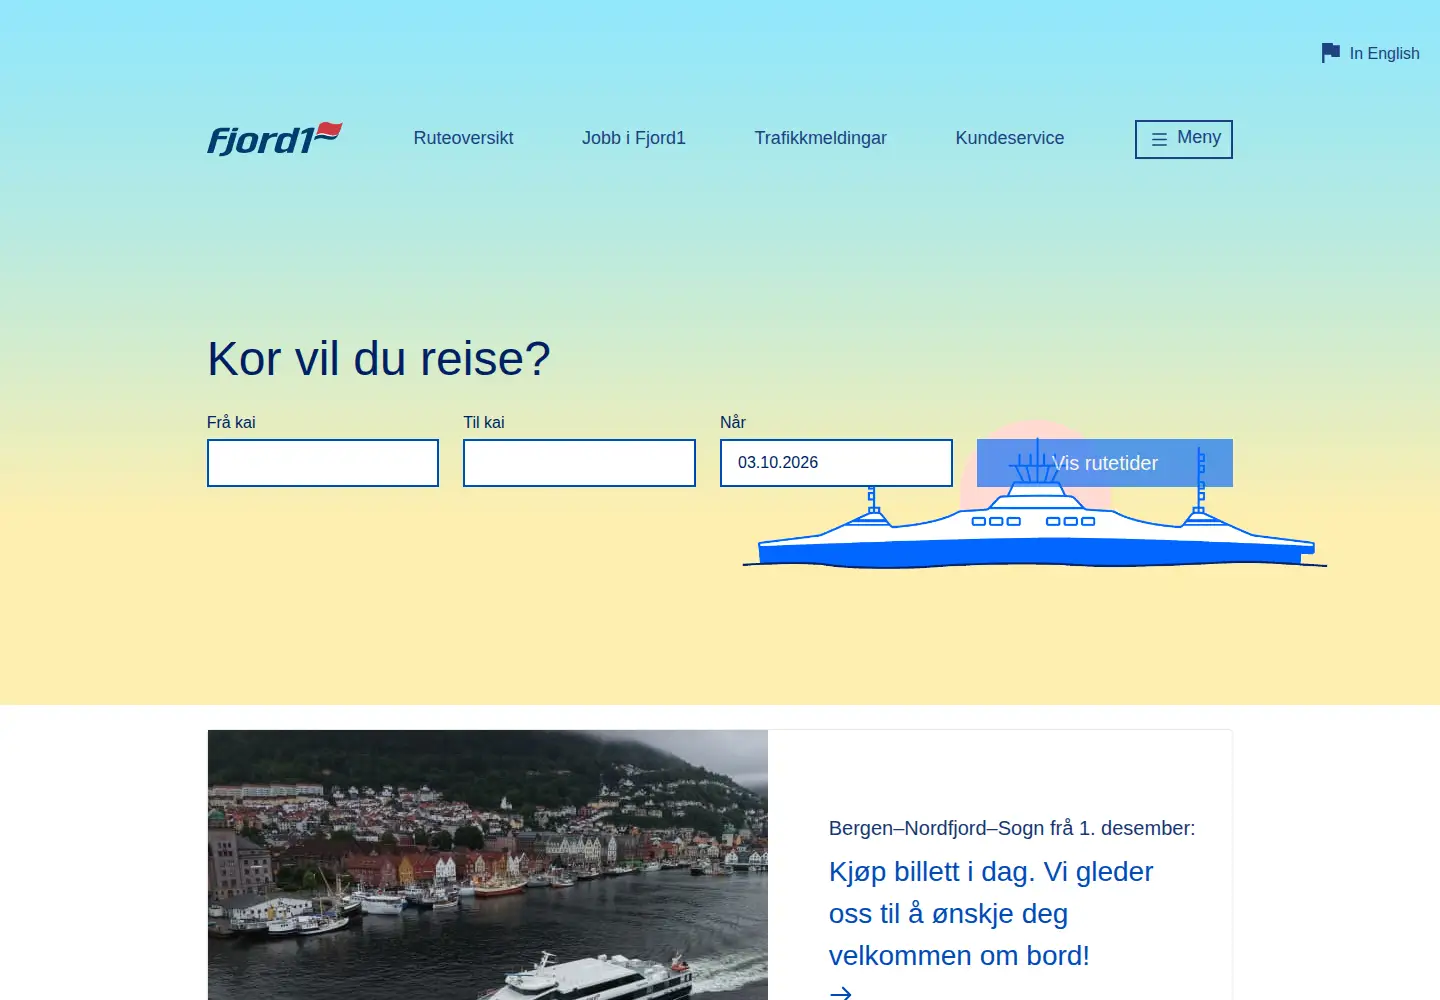Viewport: 1440px width, 1000px height.
Task: Focus the Frå kai input field
Action: (x=323, y=463)
